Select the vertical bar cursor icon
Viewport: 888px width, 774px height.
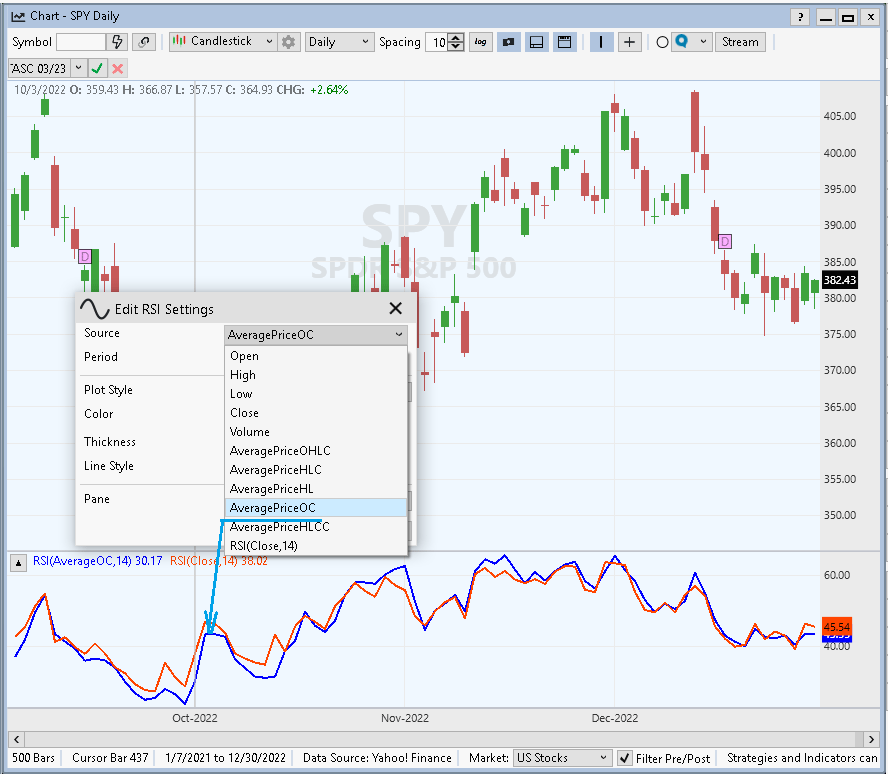pyautogui.click(x=602, y=42)
